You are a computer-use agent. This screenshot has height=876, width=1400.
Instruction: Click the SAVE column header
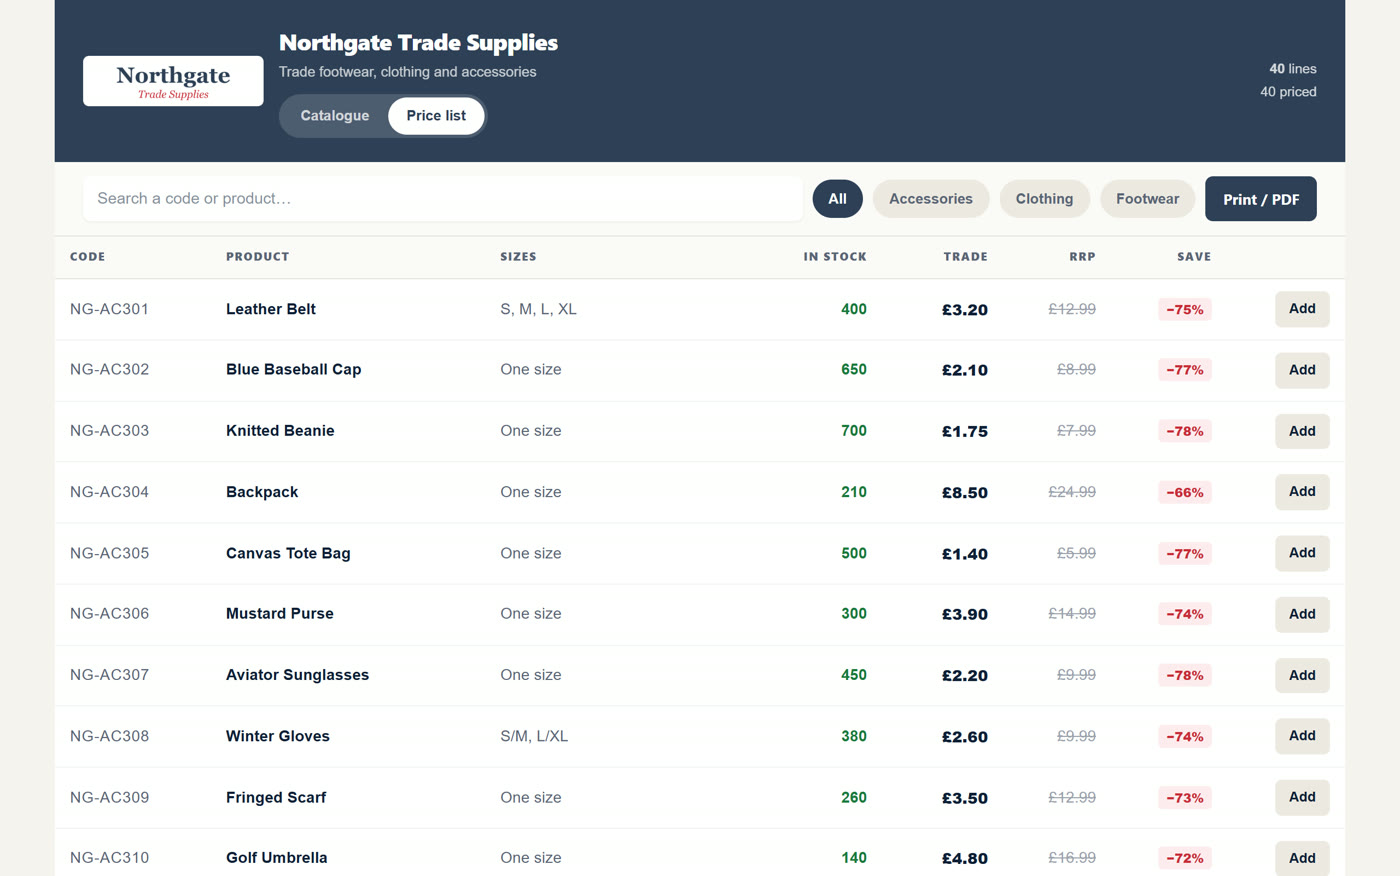pyautogui.click(x=1194, y=257)
